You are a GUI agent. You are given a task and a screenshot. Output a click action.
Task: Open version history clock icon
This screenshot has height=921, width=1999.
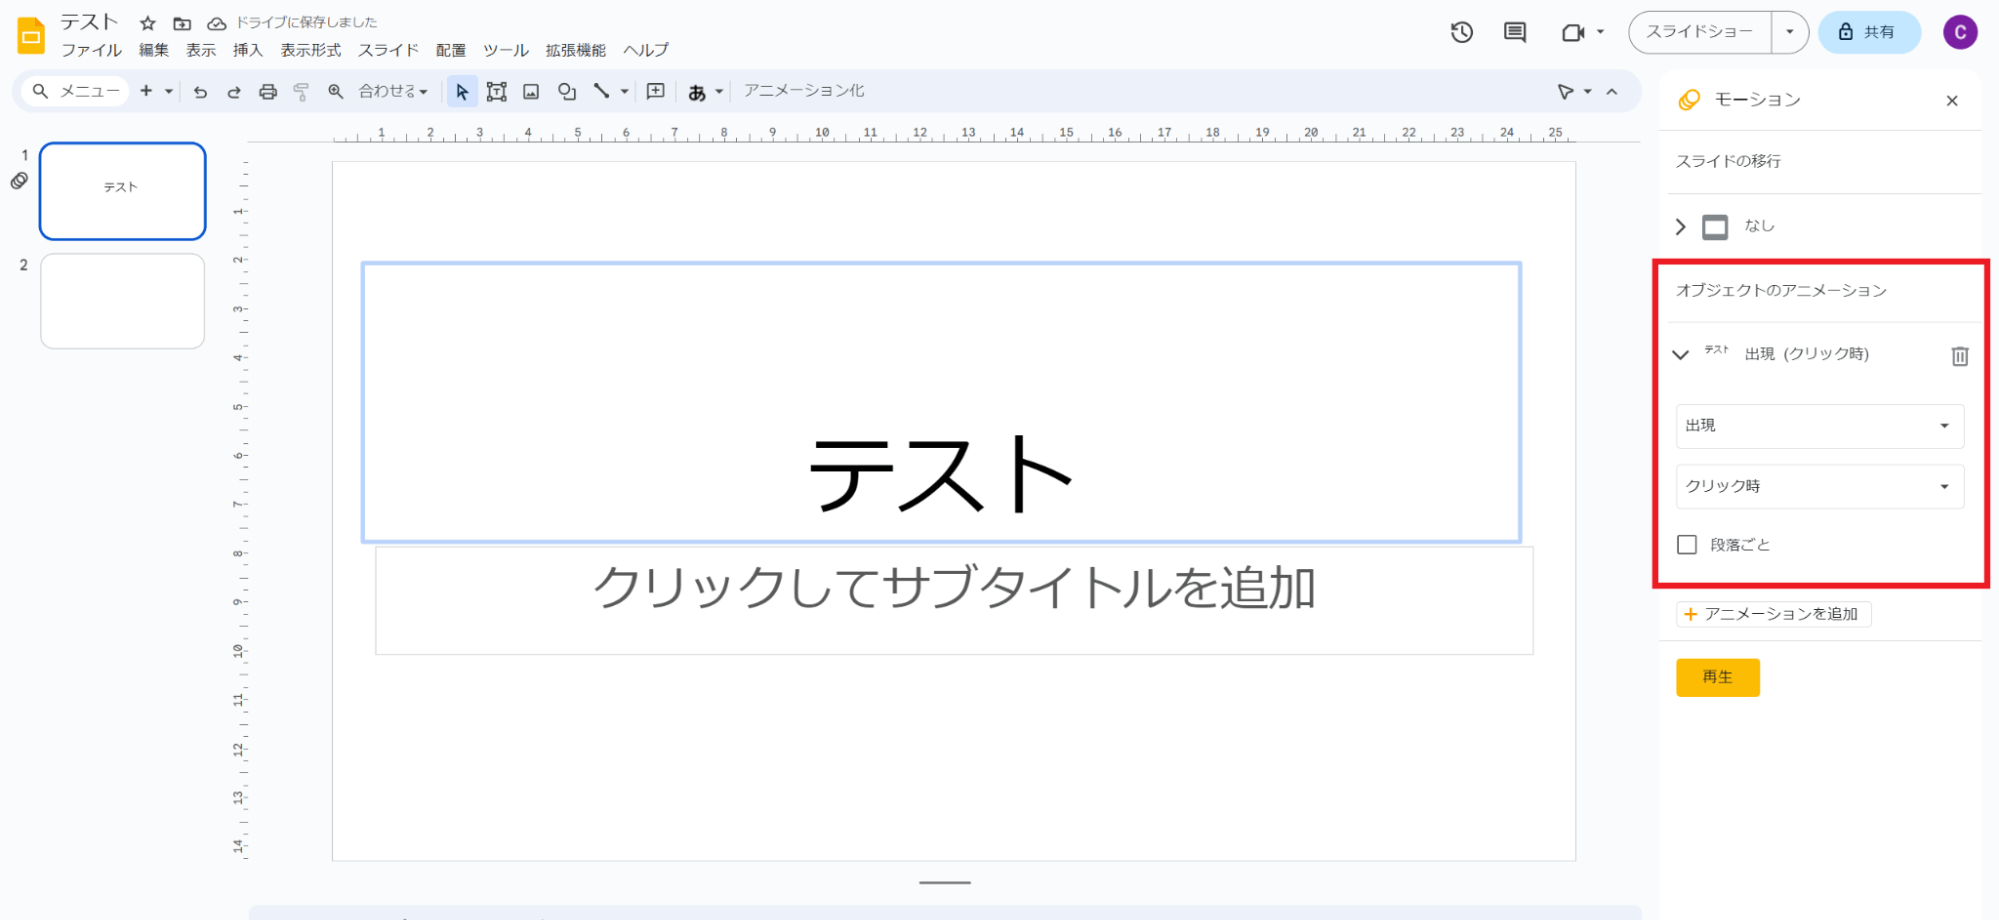[x=1461, y=32]
